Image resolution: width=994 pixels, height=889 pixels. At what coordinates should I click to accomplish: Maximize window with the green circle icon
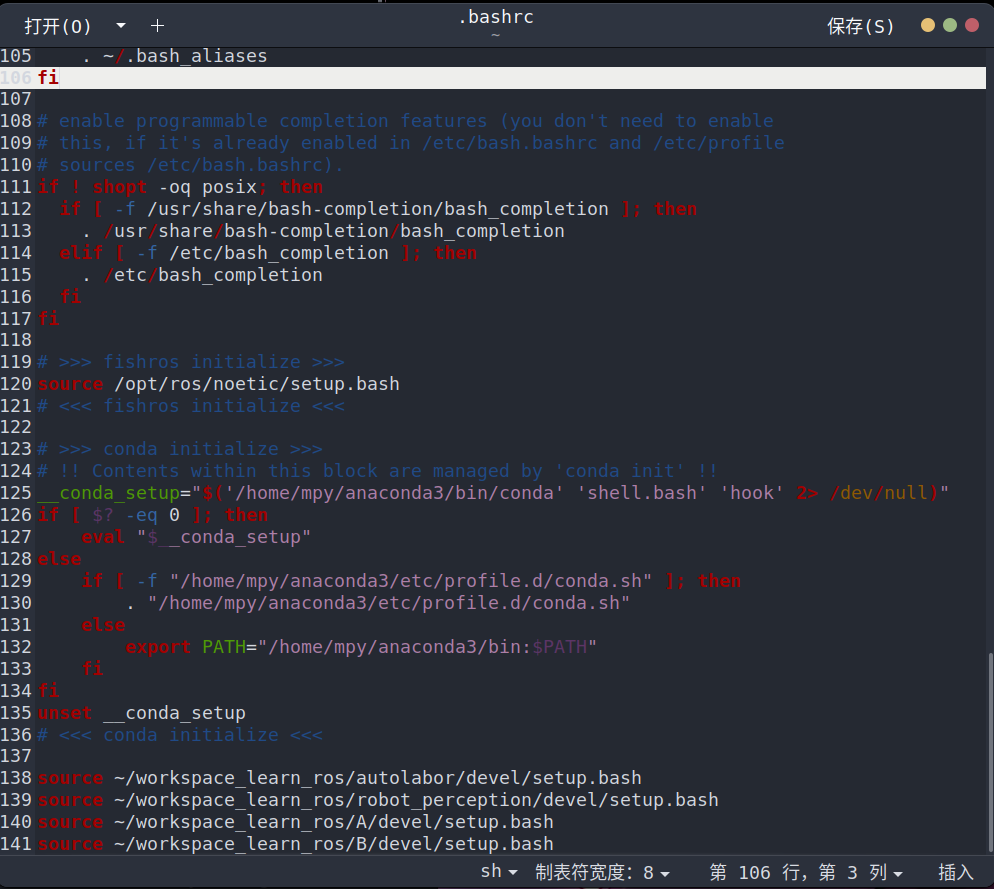point(950,26)
